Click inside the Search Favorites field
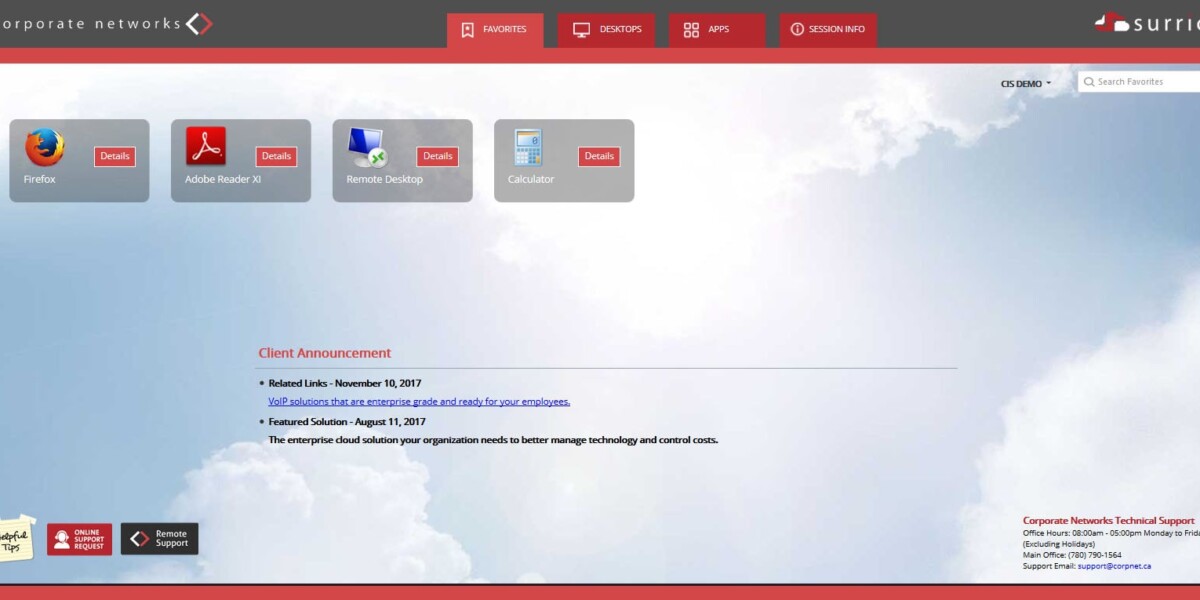The height and width of the screenshot is (600, 1200). coord(1145,82)
